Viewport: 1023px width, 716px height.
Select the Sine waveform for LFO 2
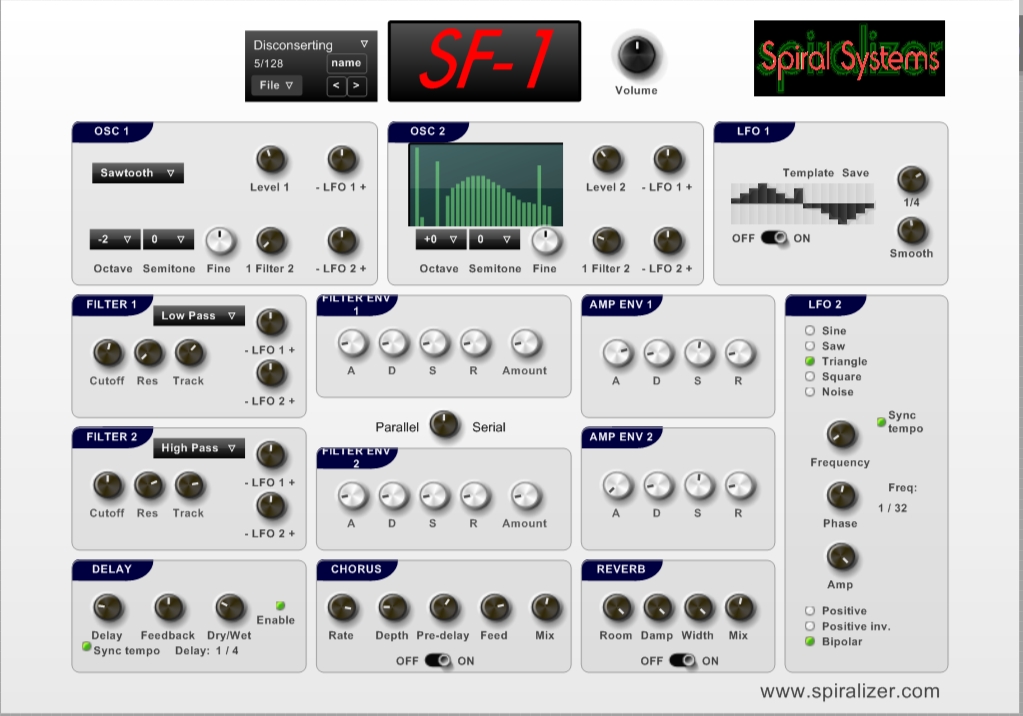point(810,330)
